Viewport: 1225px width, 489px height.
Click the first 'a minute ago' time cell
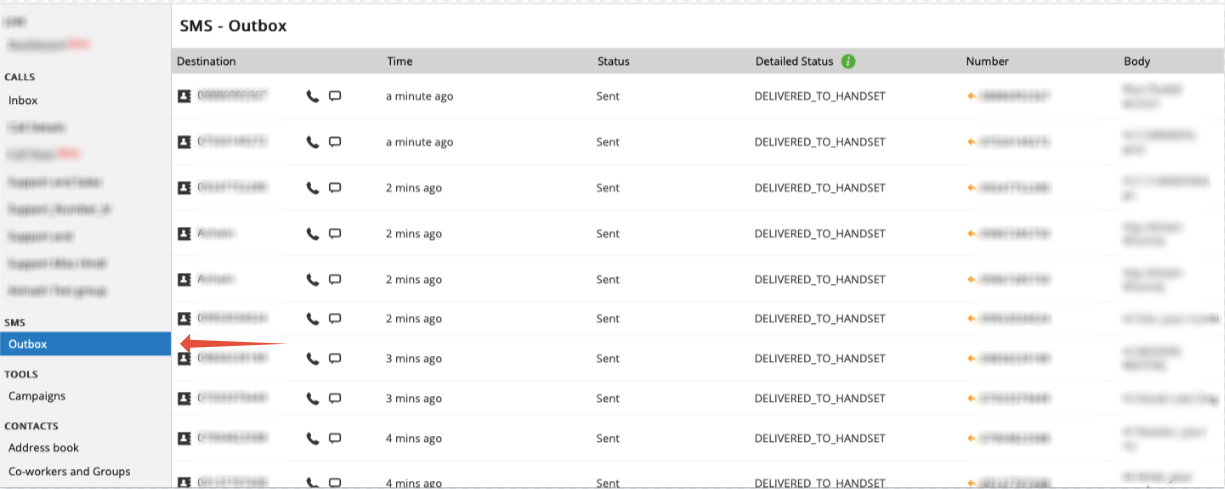pyautogui.click(x=419, y=96)
